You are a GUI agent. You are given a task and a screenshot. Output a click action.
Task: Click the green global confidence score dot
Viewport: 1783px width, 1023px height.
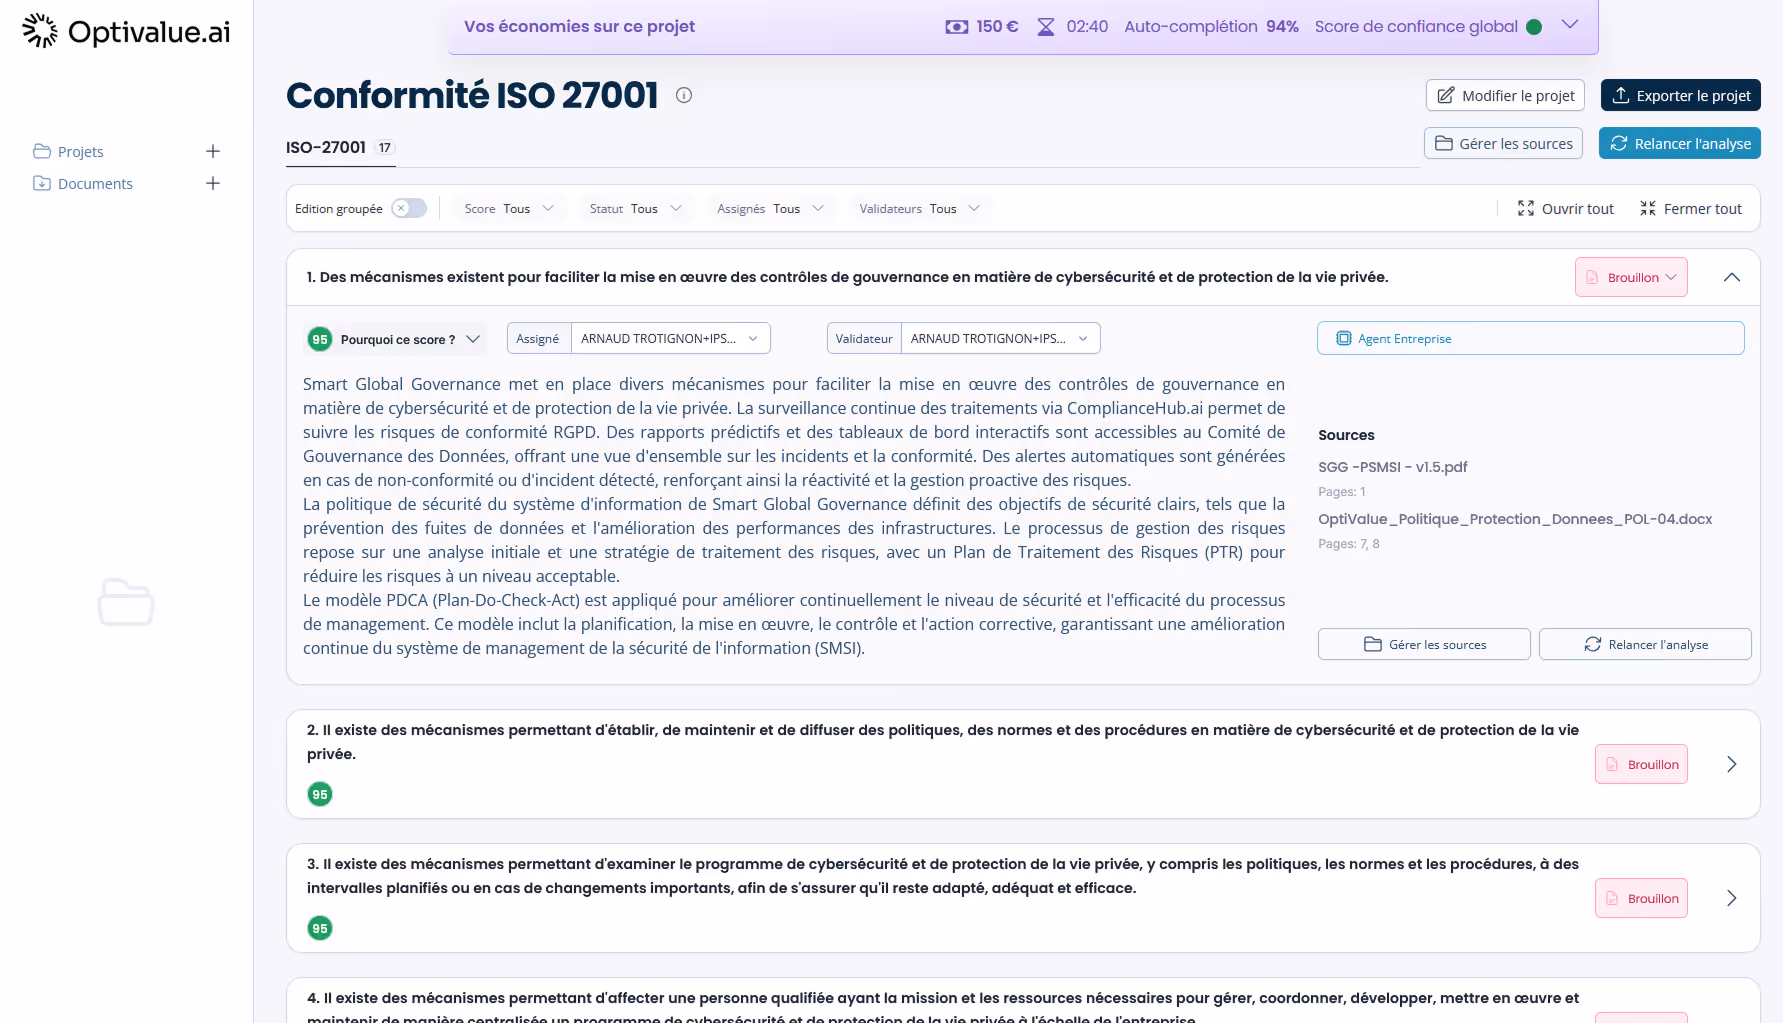[x=1534, y=27]
